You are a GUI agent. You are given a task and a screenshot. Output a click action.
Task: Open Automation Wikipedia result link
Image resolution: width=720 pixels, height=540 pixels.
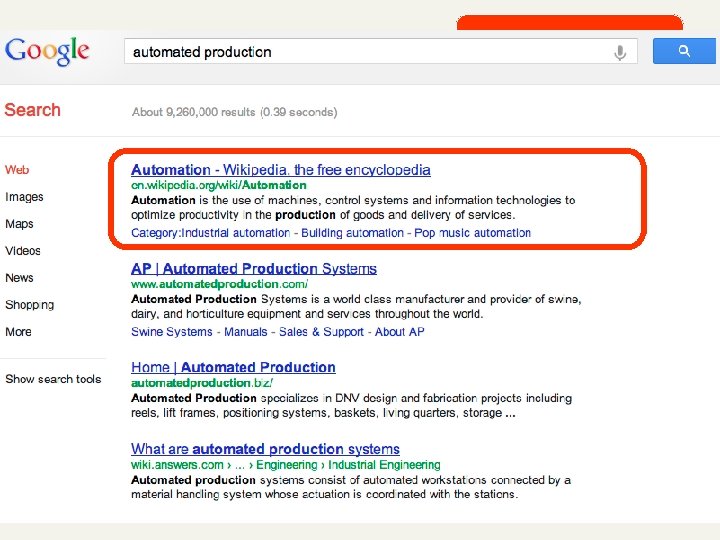(281, 170)
